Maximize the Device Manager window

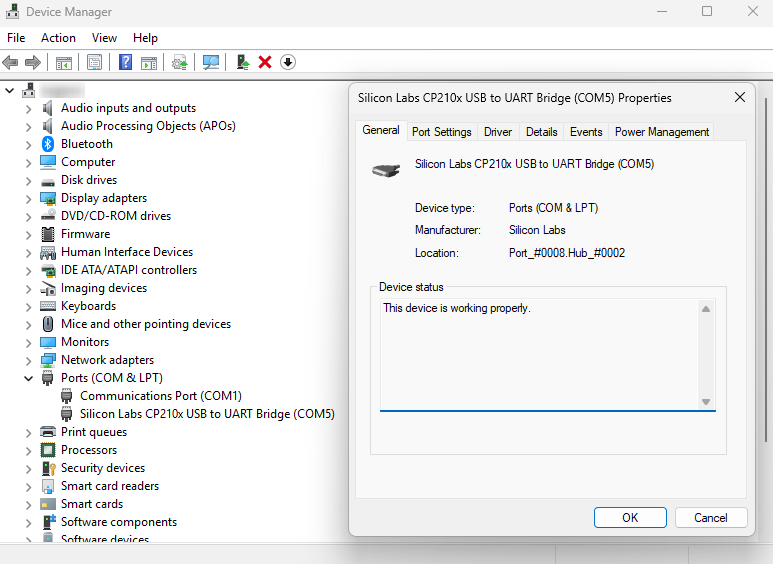707,11
